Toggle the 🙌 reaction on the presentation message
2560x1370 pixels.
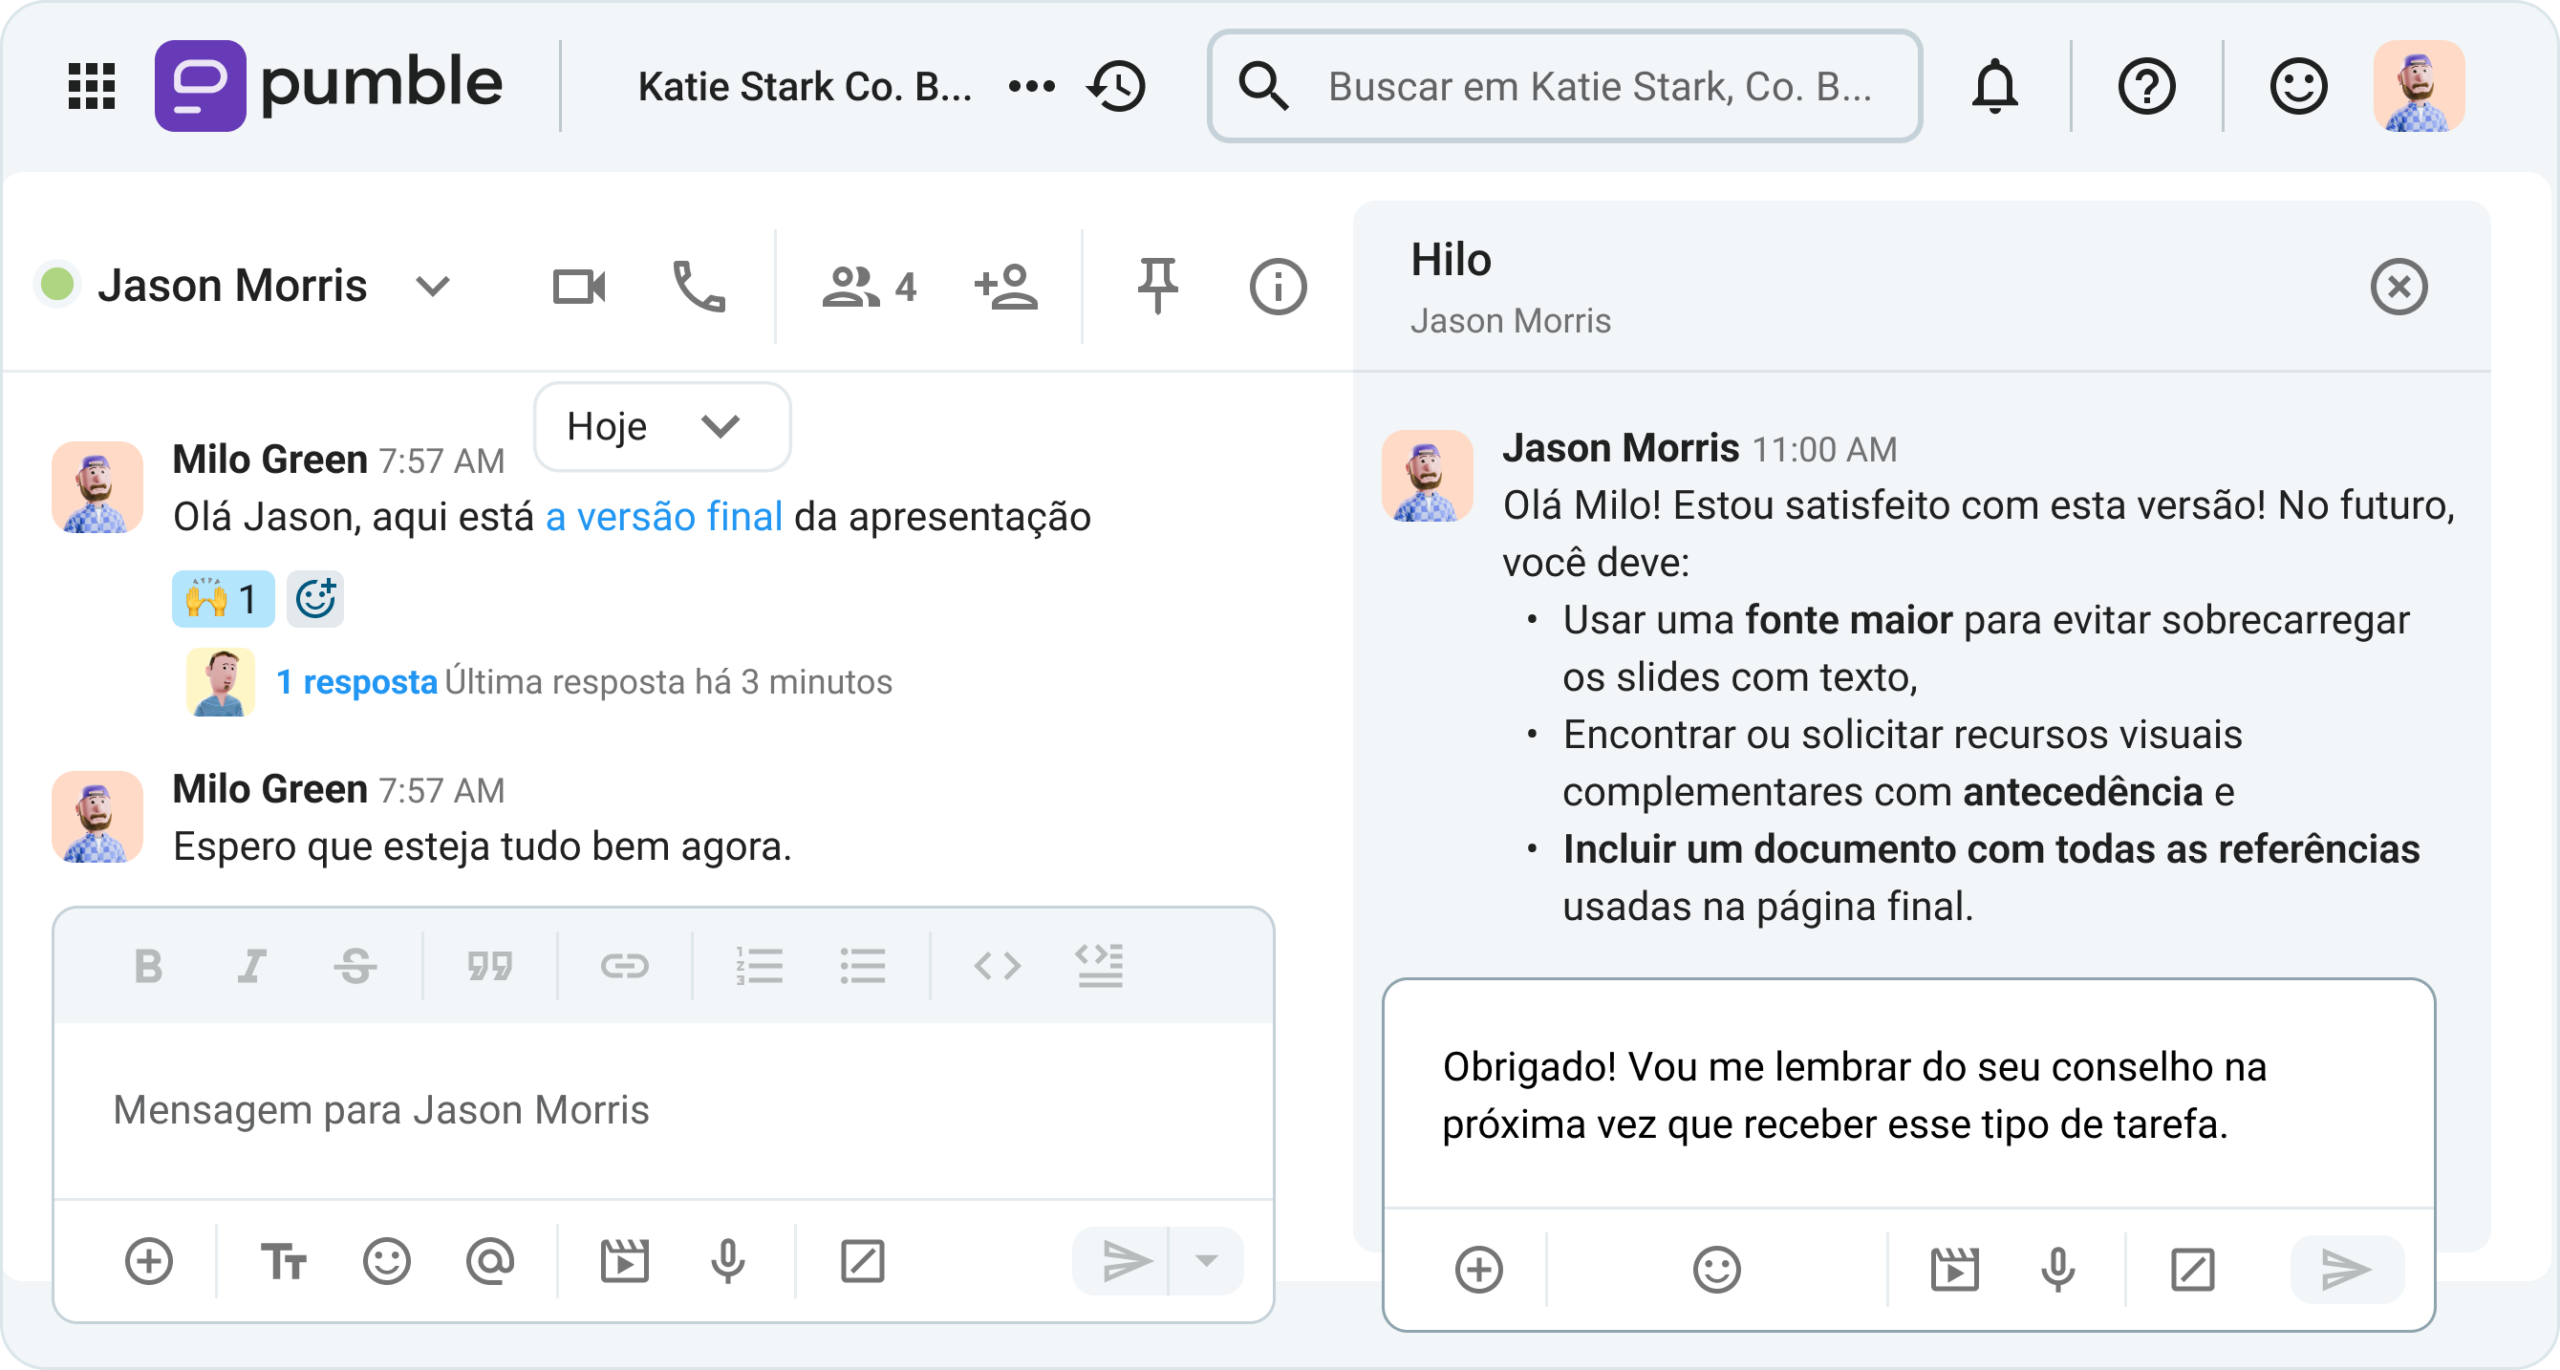[222, 598]
